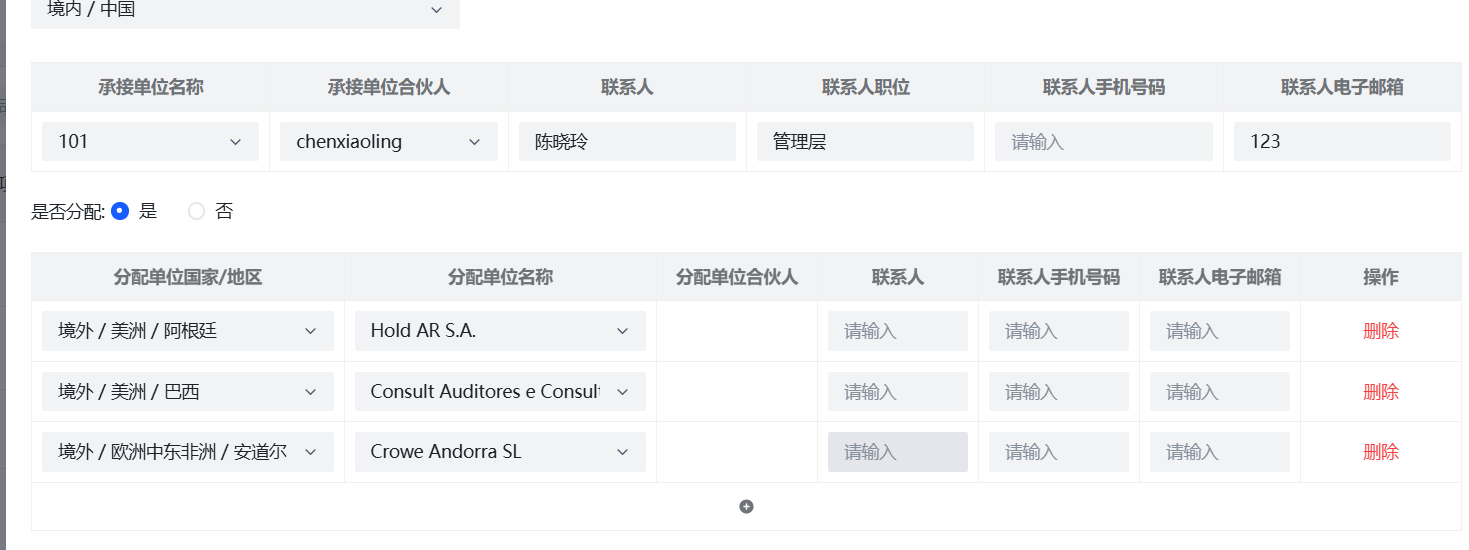Select the 否 radio button
The width and height of the screenshot is (1469, 550).
tap(196, 211)
